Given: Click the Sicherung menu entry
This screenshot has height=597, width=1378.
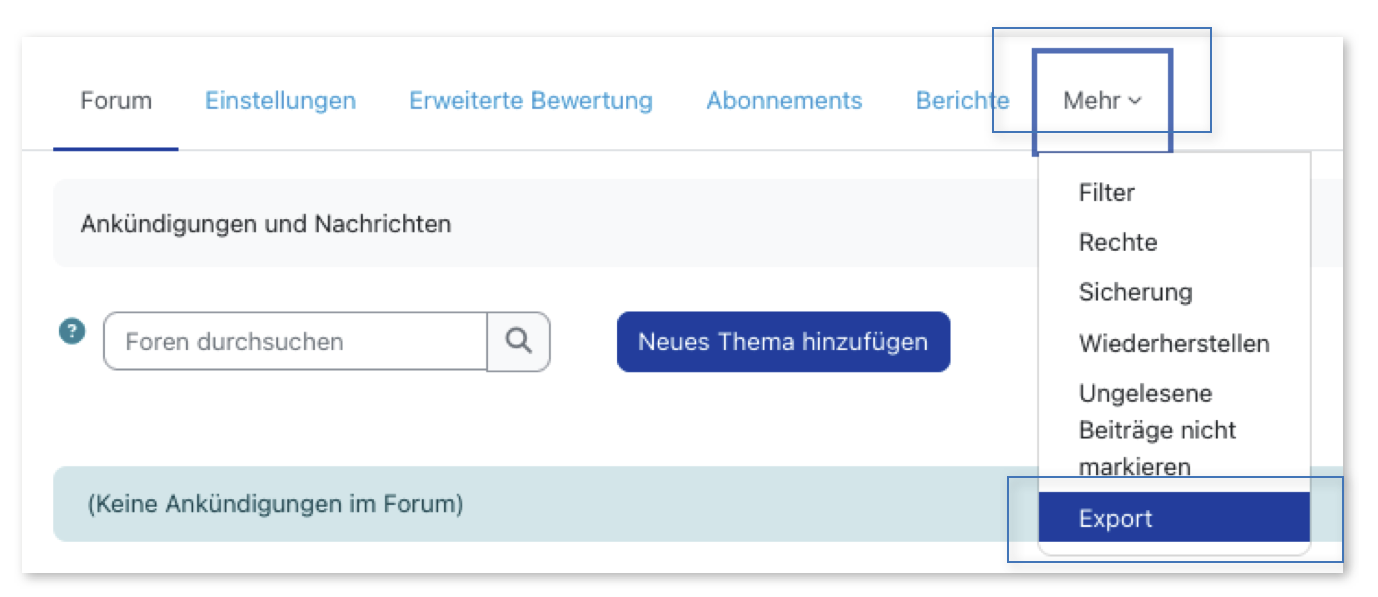Looking at the screenshot, I should click(x=1135, y=292).
